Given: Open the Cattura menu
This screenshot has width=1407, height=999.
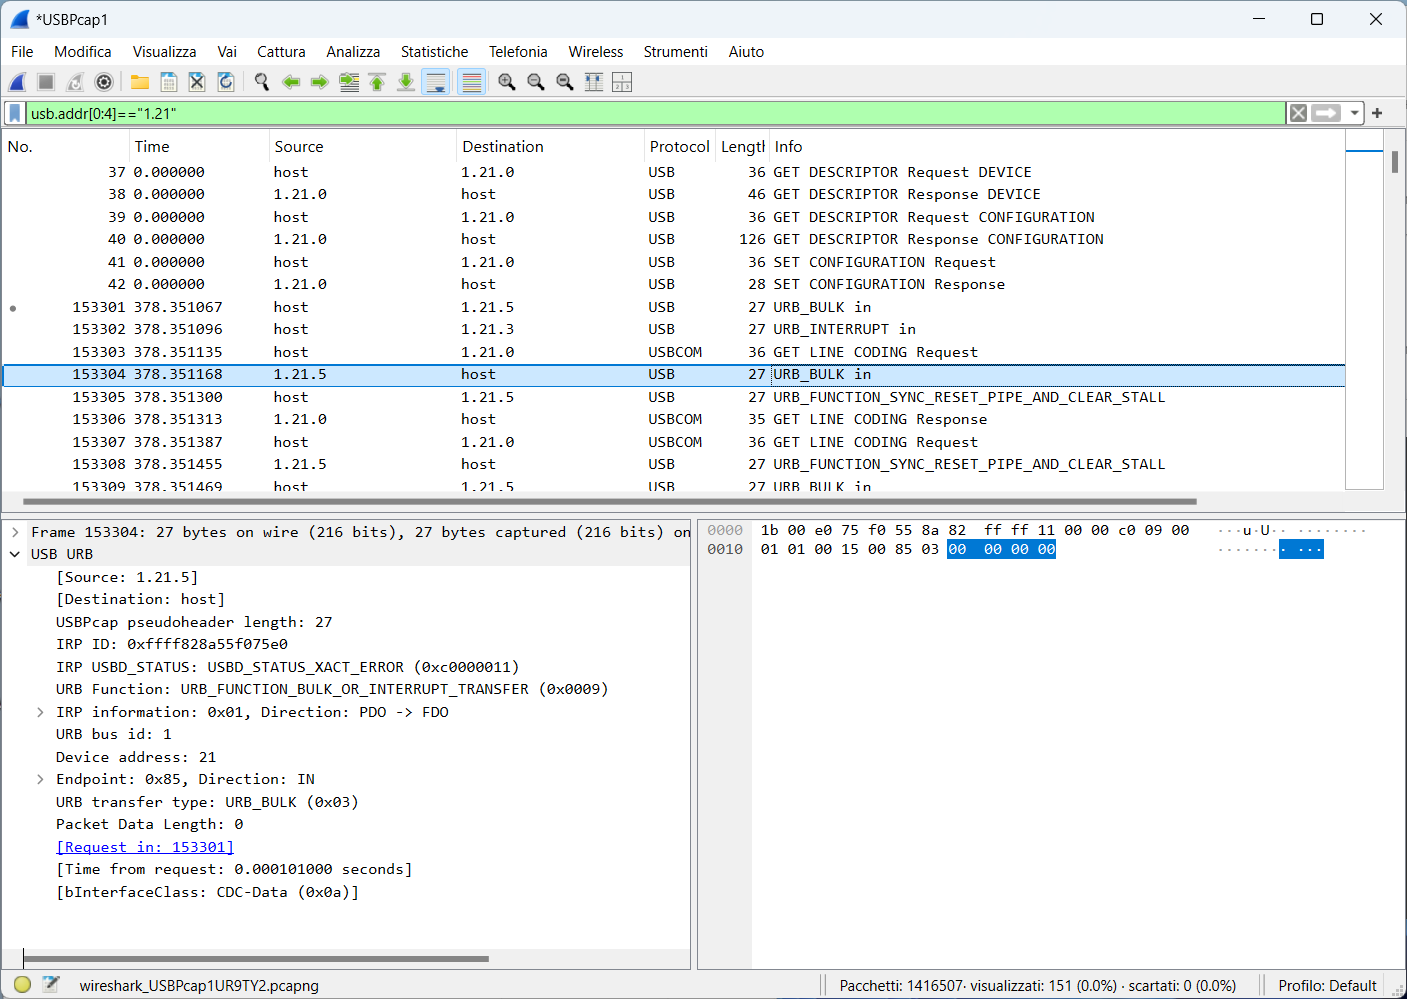Looking at the screenshot, I should coord(281,51).
